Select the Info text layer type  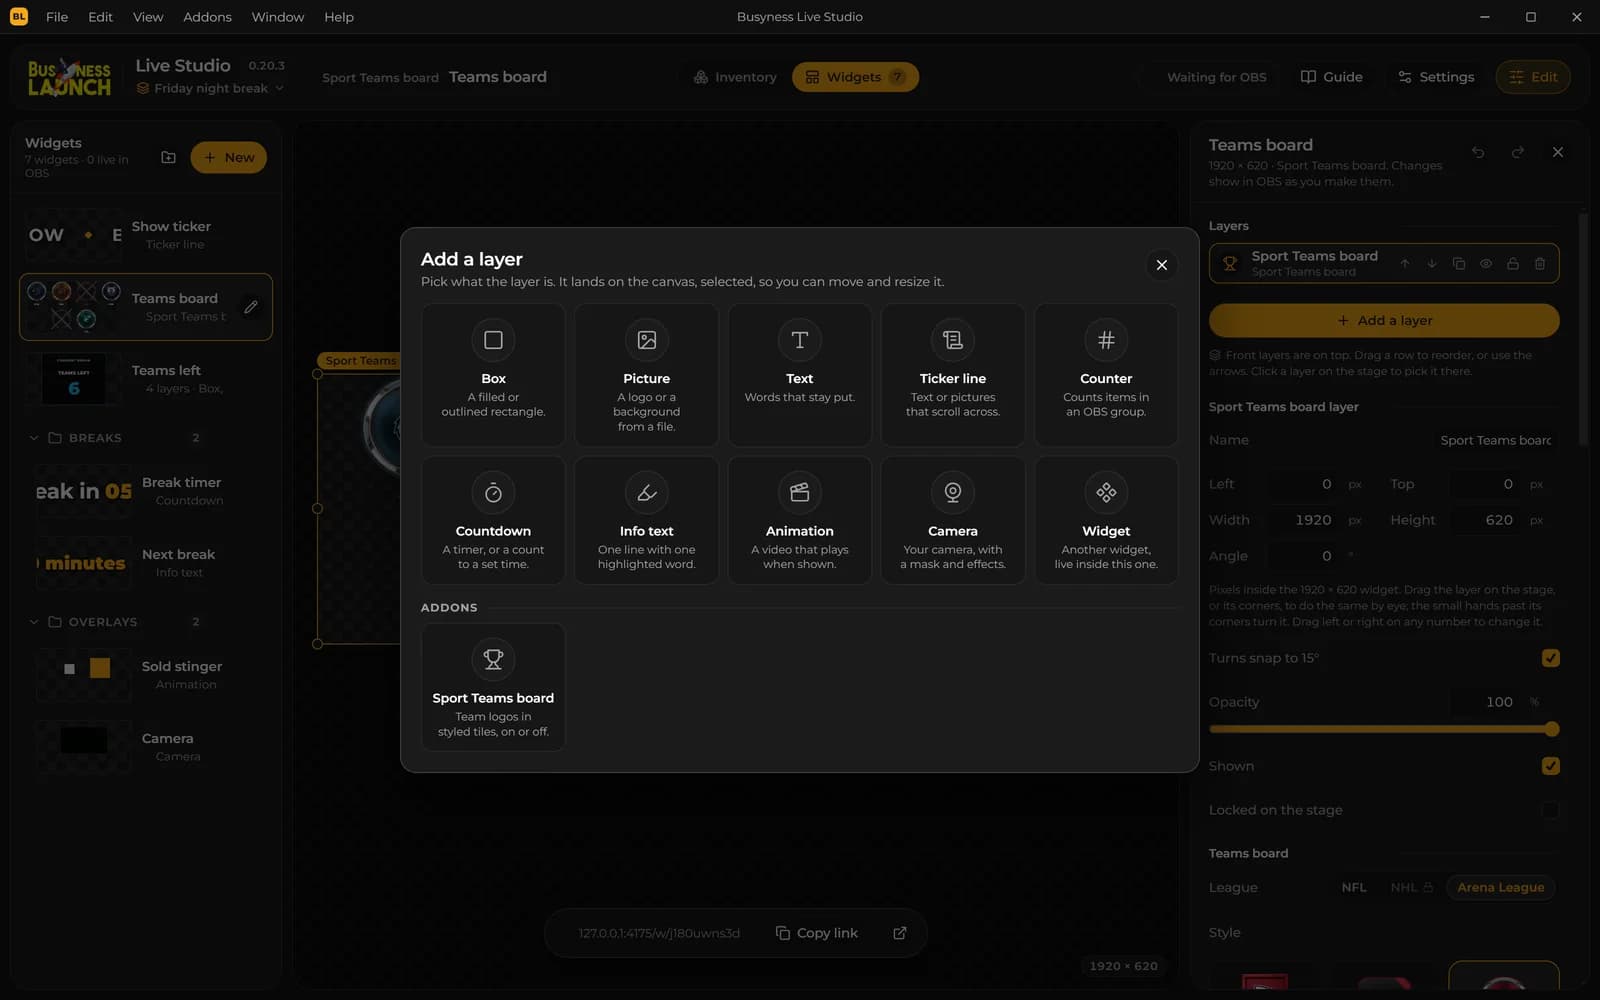(646, 520)
